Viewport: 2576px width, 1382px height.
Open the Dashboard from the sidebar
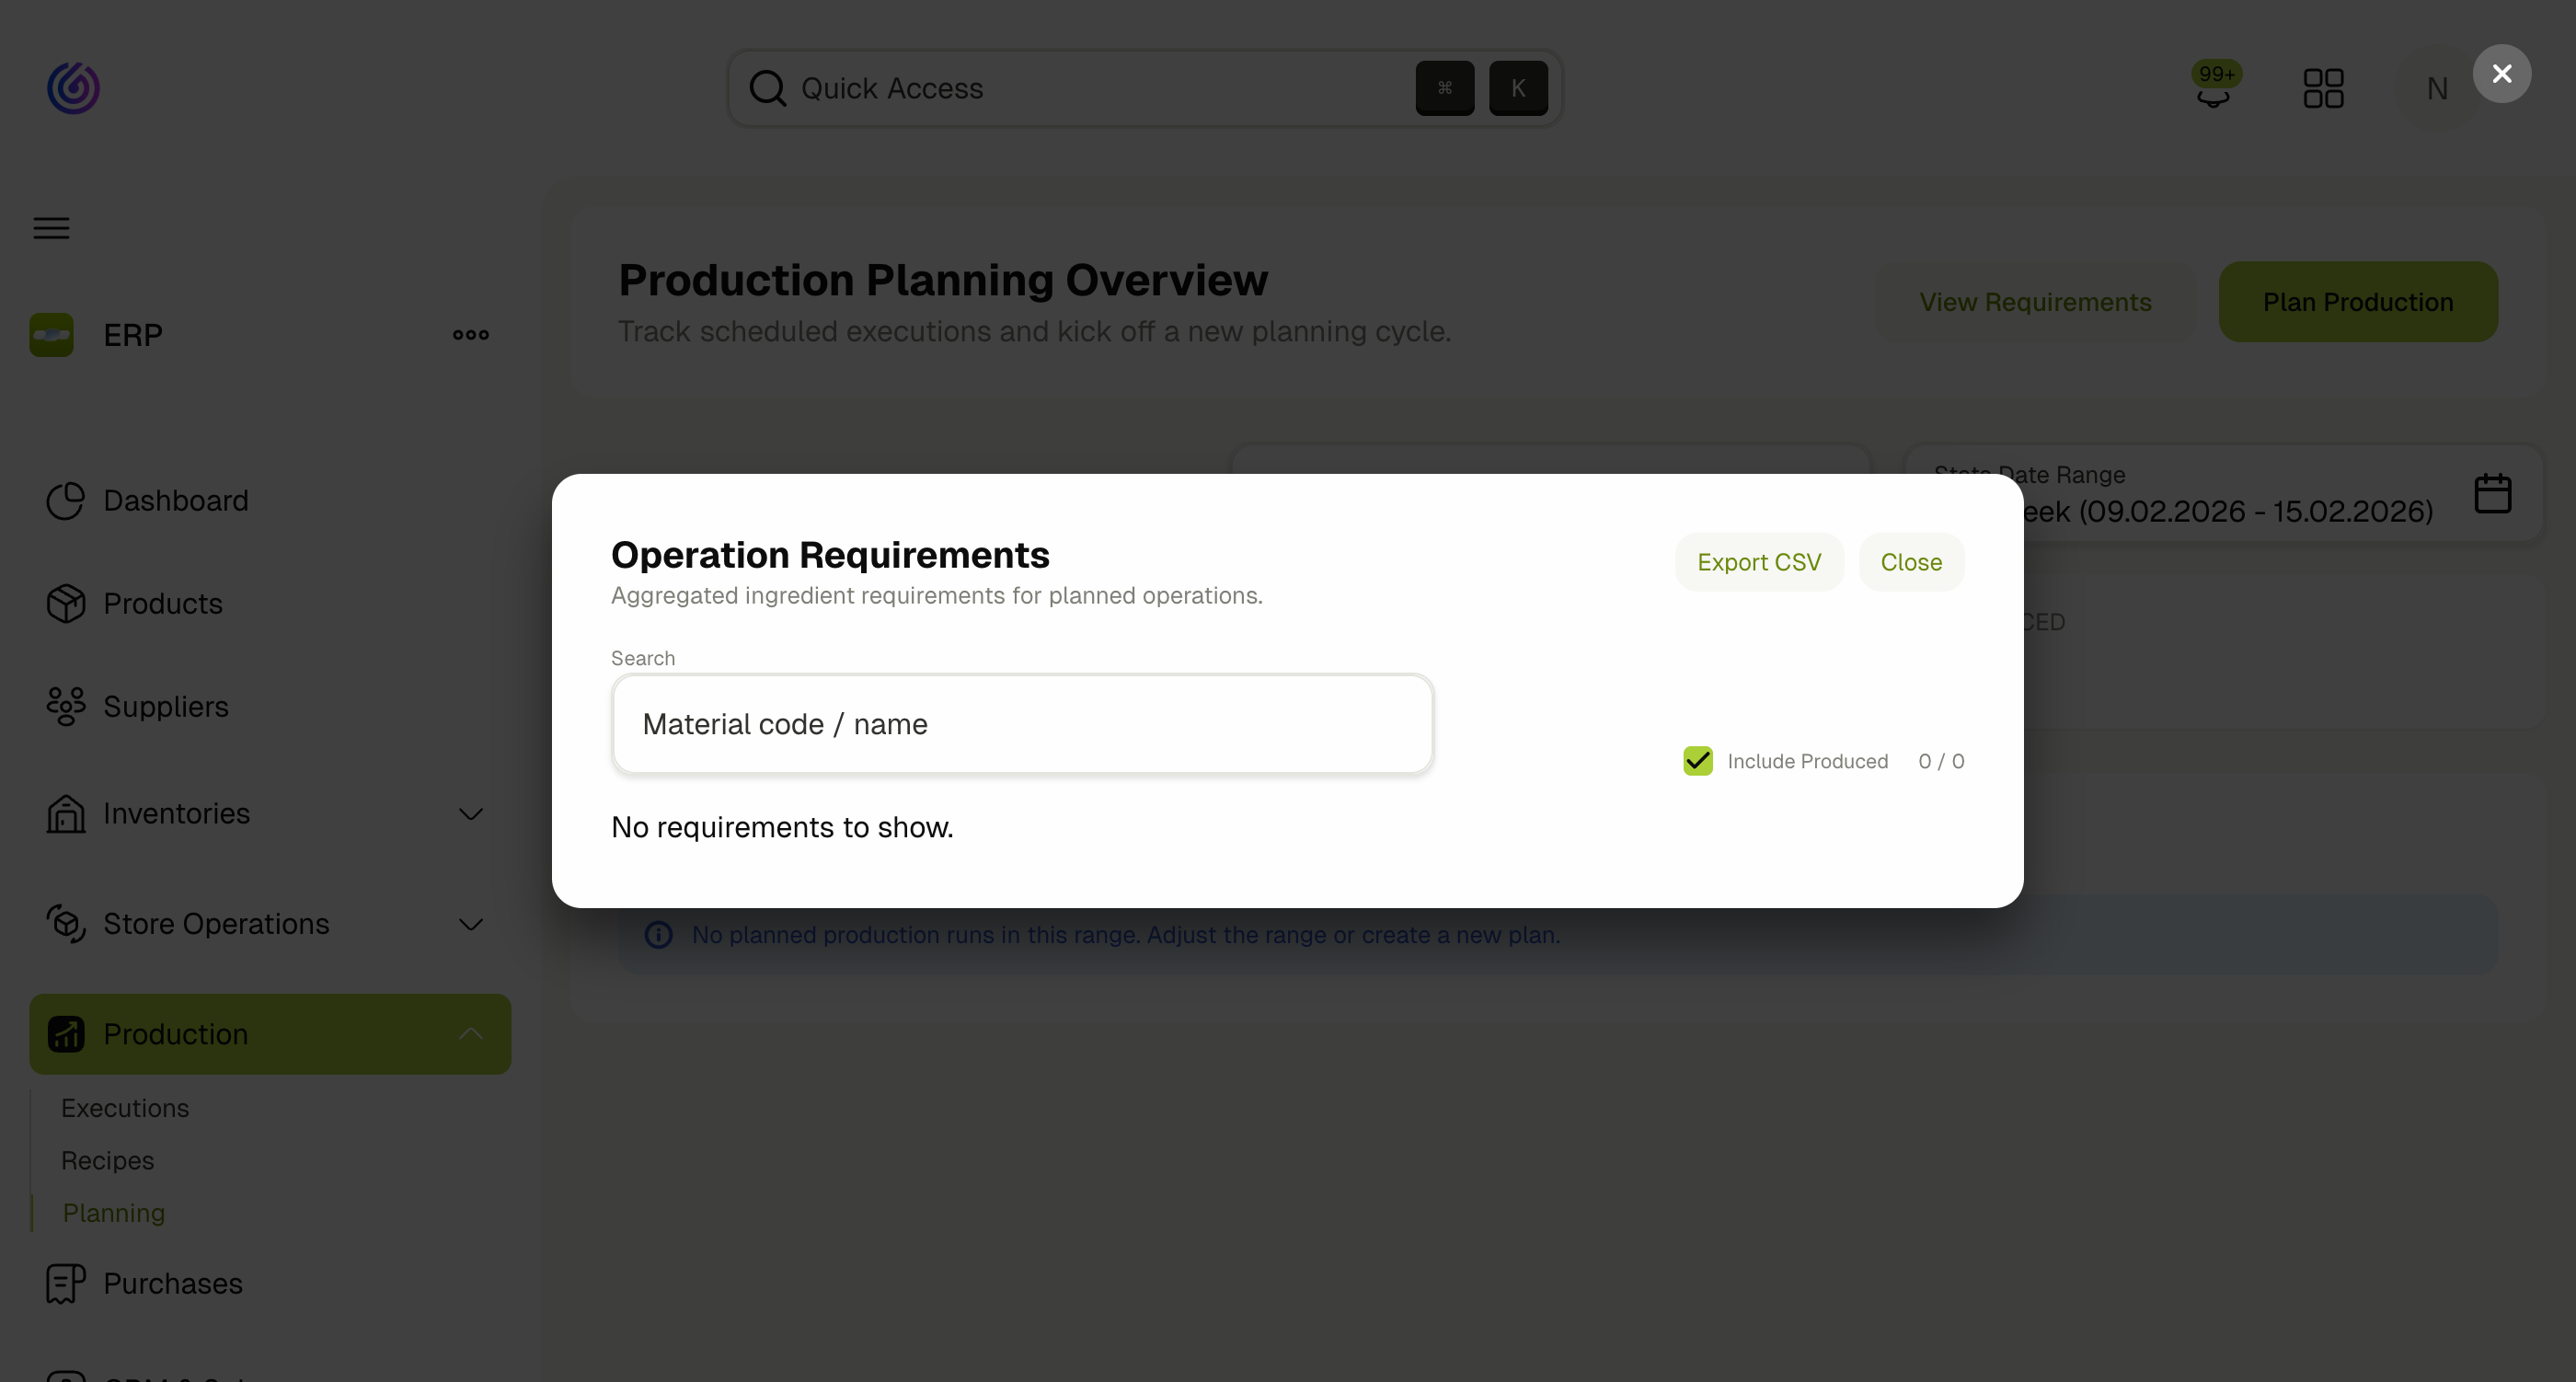point(175,500)
